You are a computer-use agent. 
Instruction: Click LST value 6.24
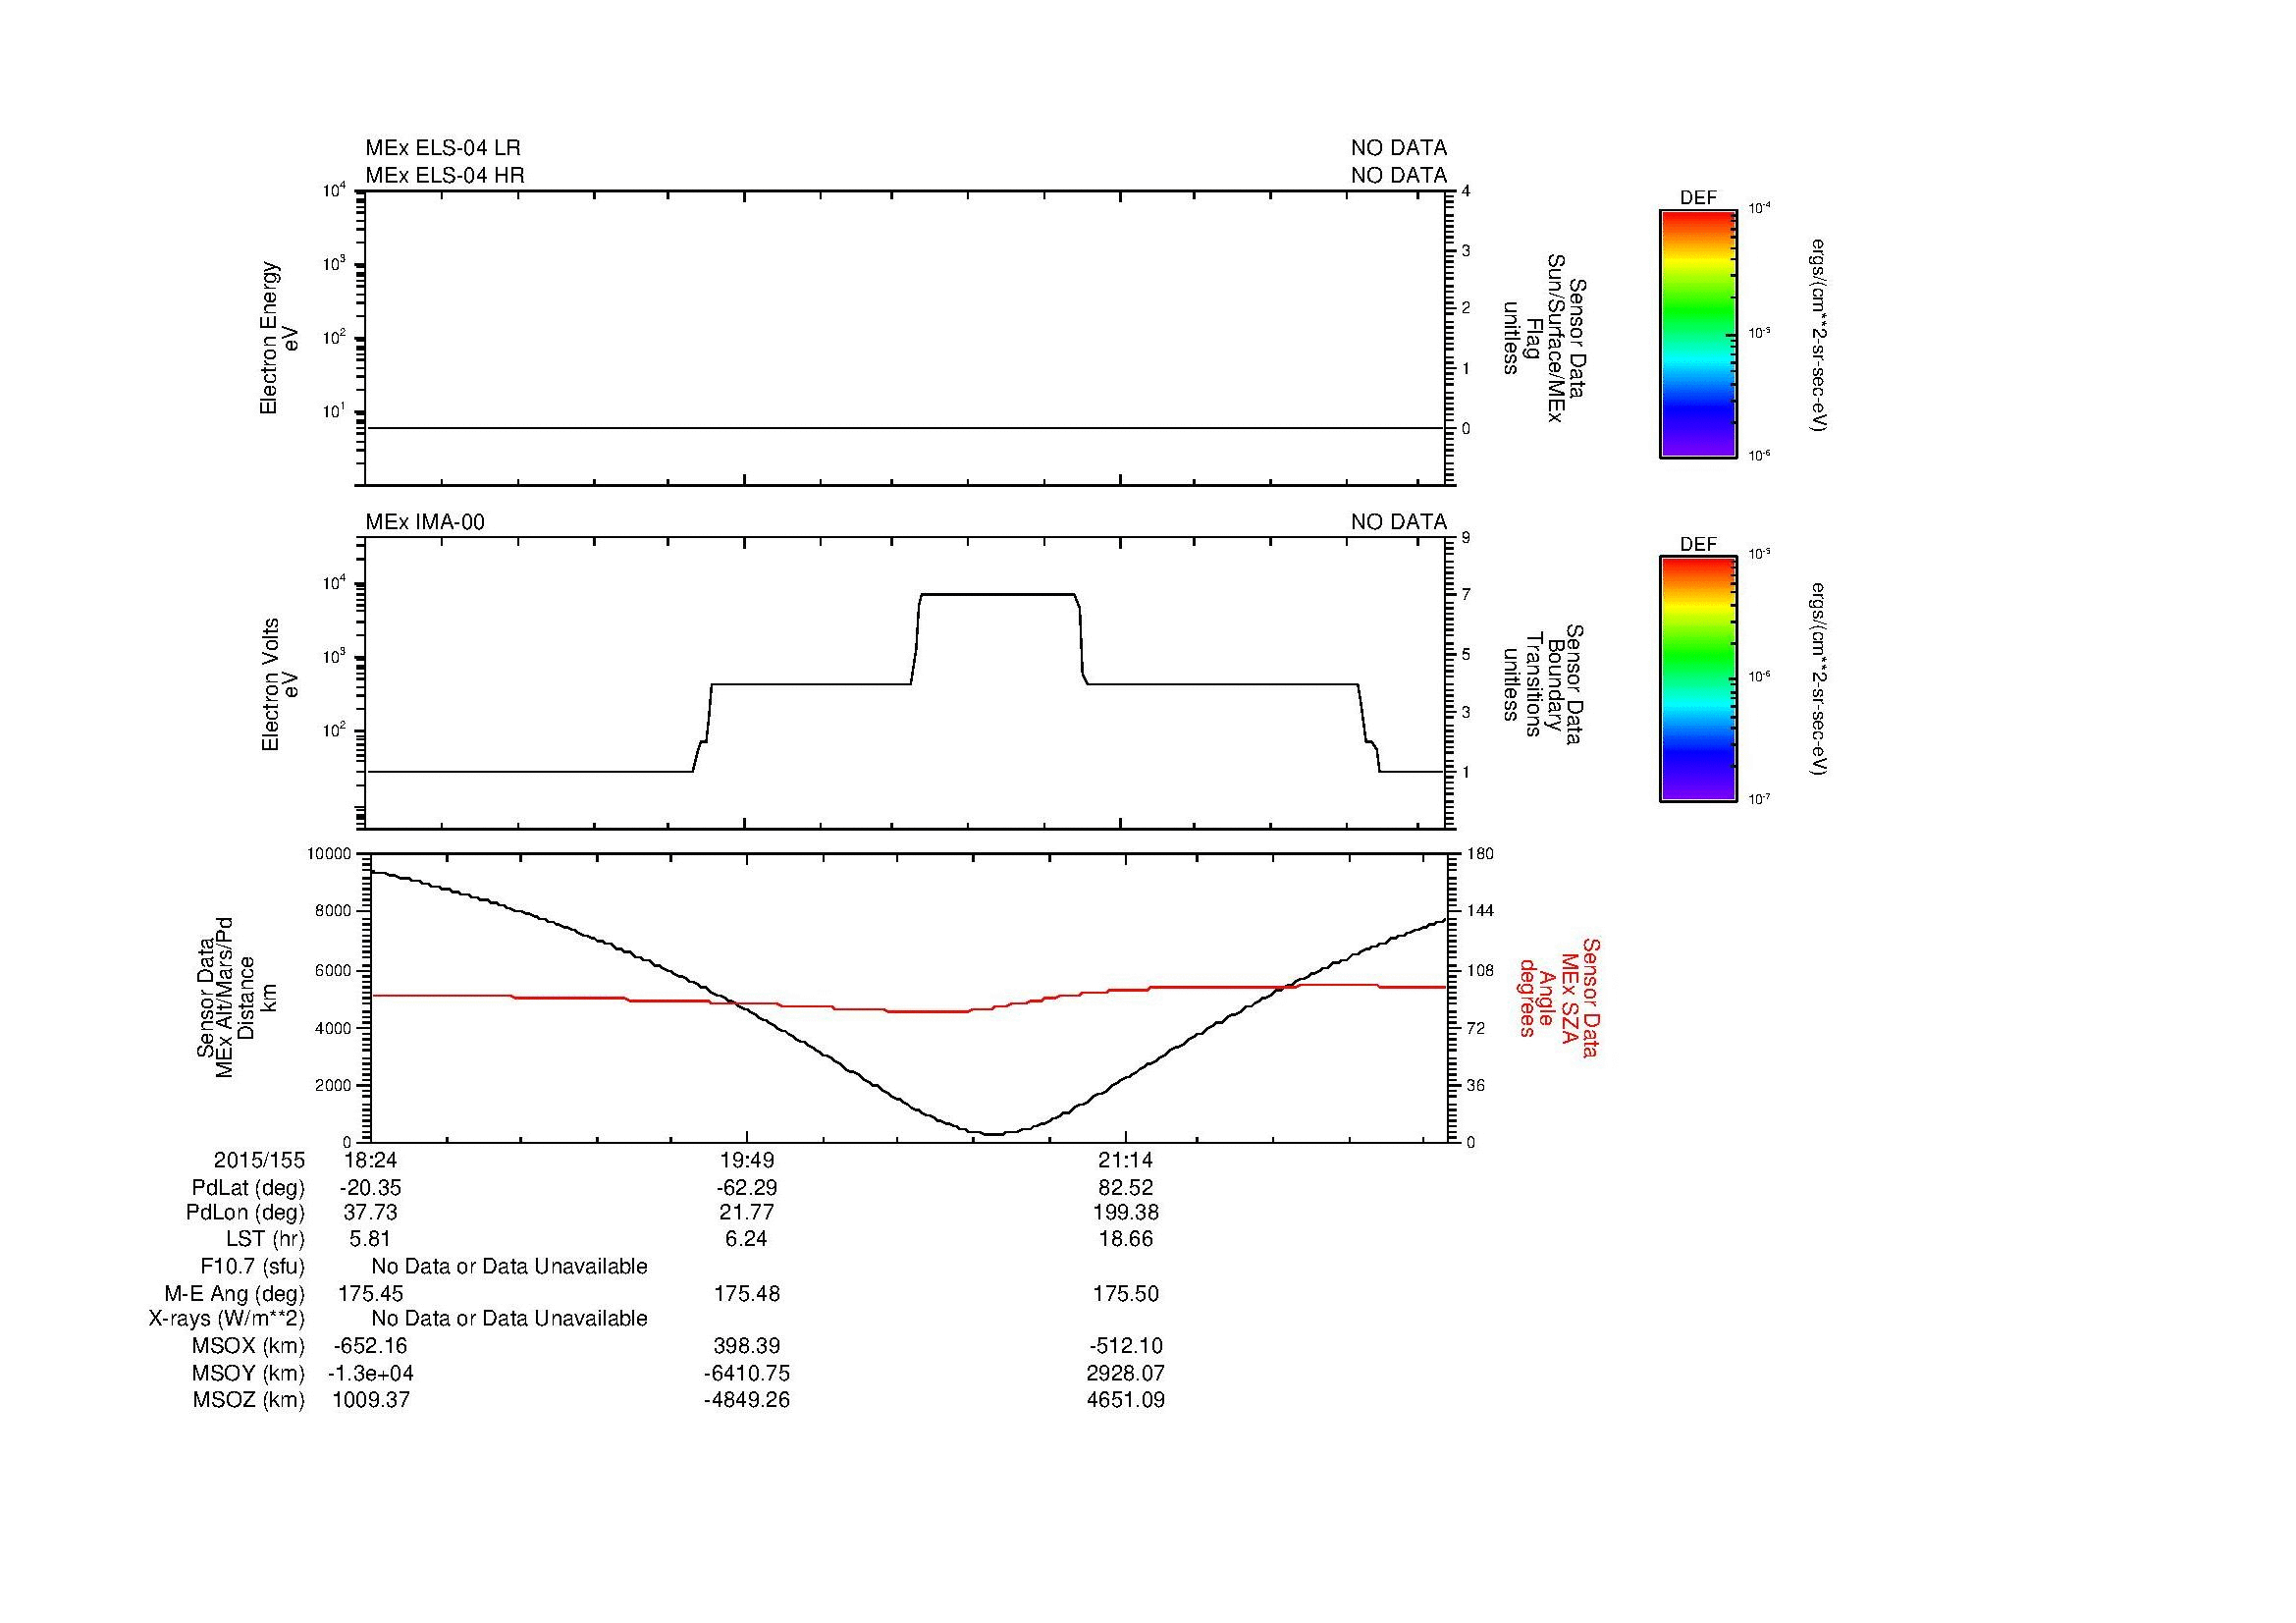[747, 1238]
